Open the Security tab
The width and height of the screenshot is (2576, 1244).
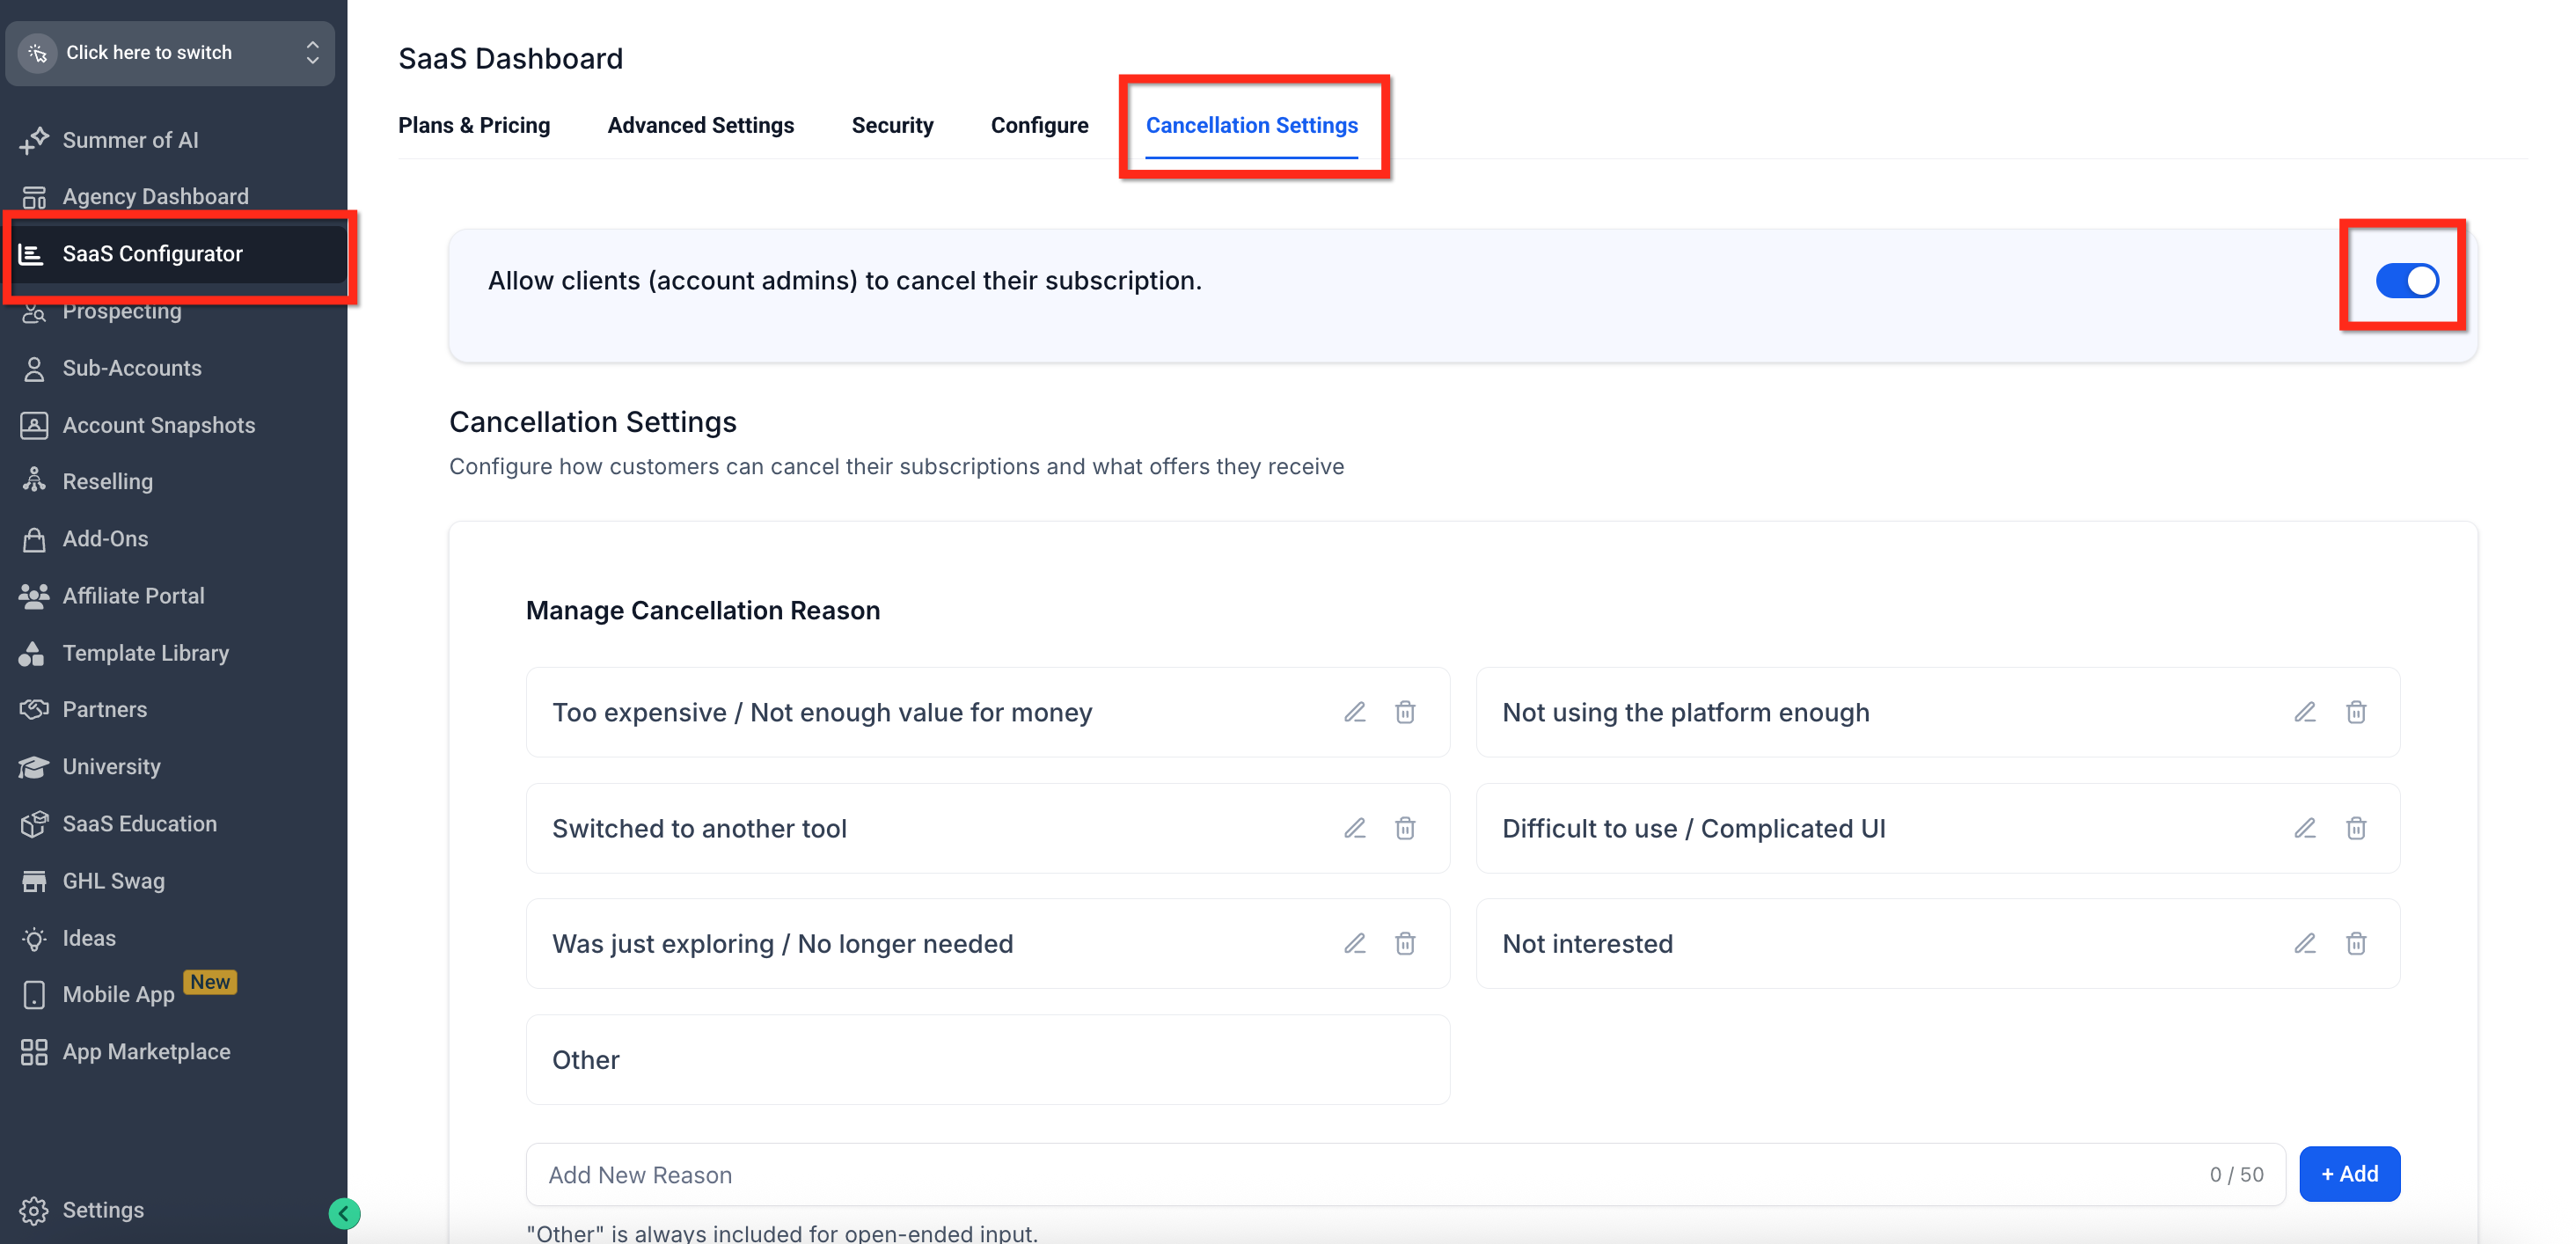[892, 125]
